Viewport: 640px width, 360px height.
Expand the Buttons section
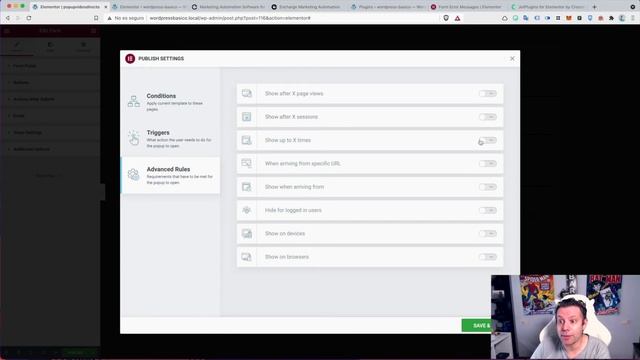pos(50,82)
